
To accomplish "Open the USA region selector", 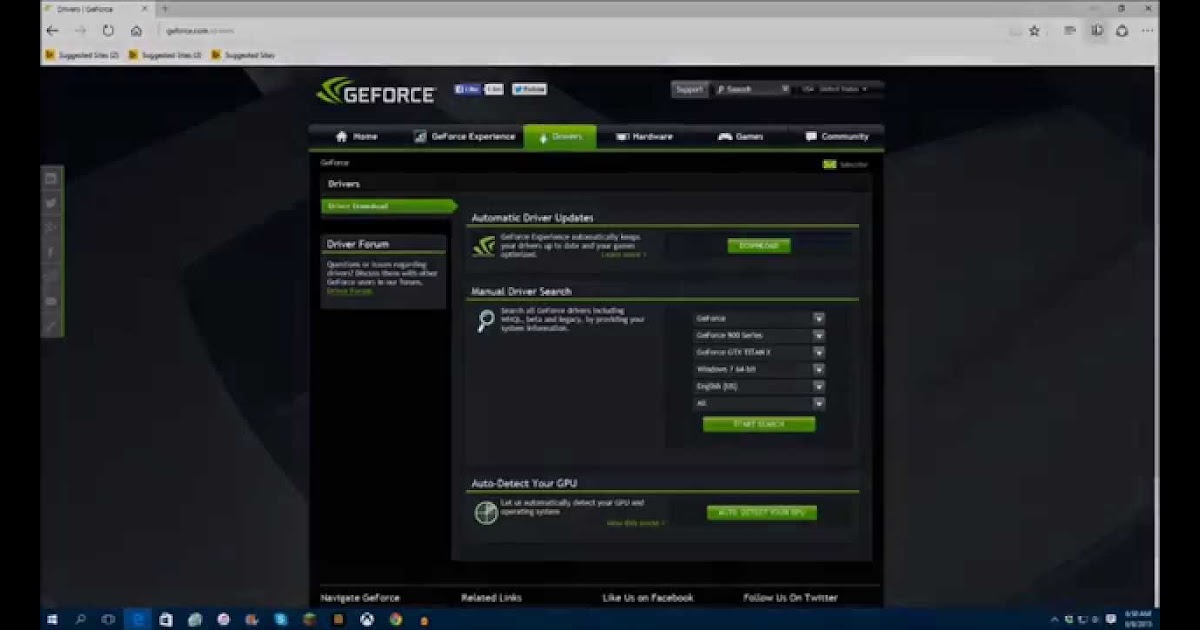I will (838, 90).
